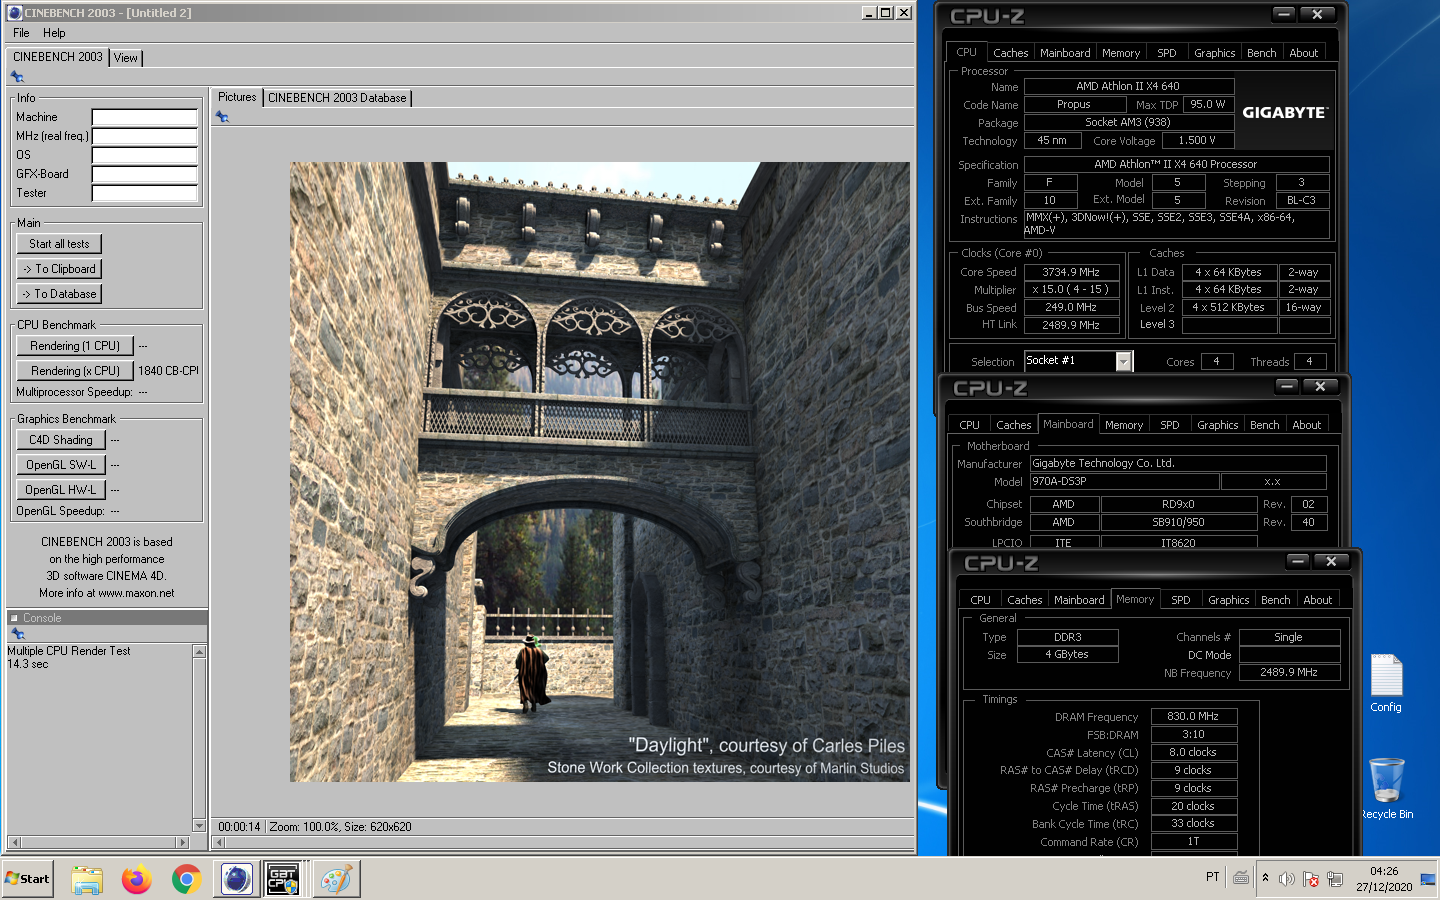Launch Firefox from the taskbar
This screenshot has height=900, width=1440.
click(137, 879)
